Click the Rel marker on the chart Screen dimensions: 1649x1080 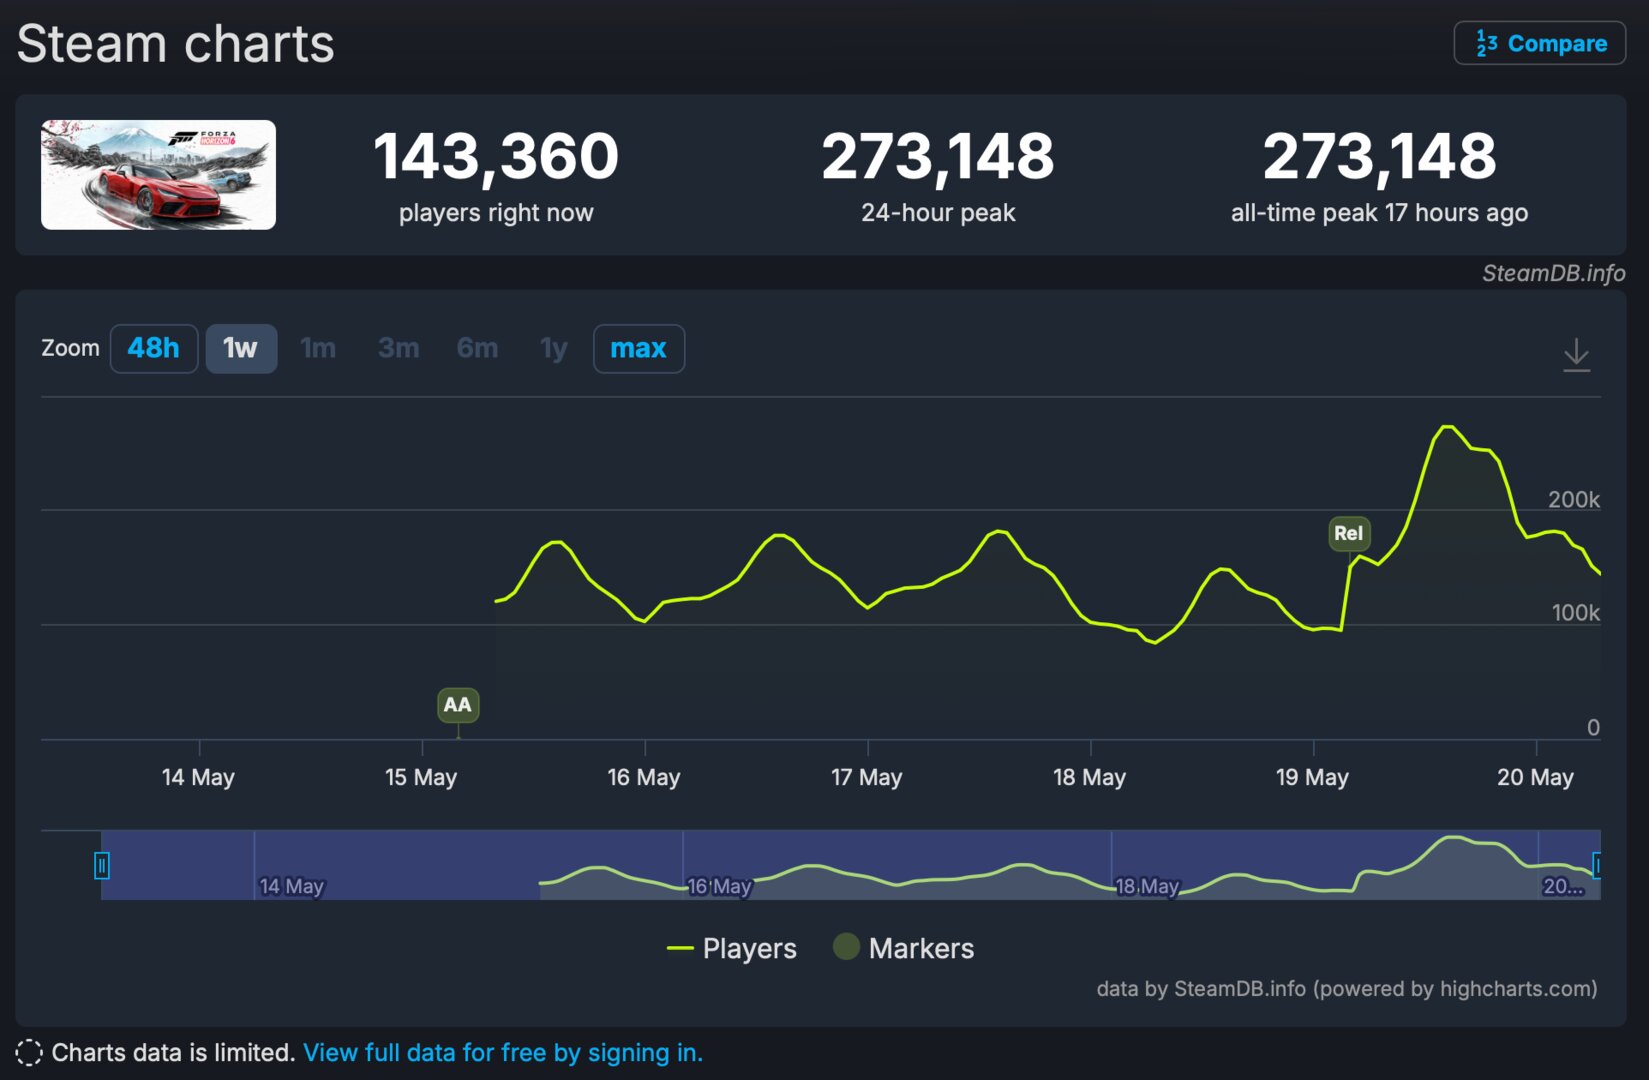1349,533
